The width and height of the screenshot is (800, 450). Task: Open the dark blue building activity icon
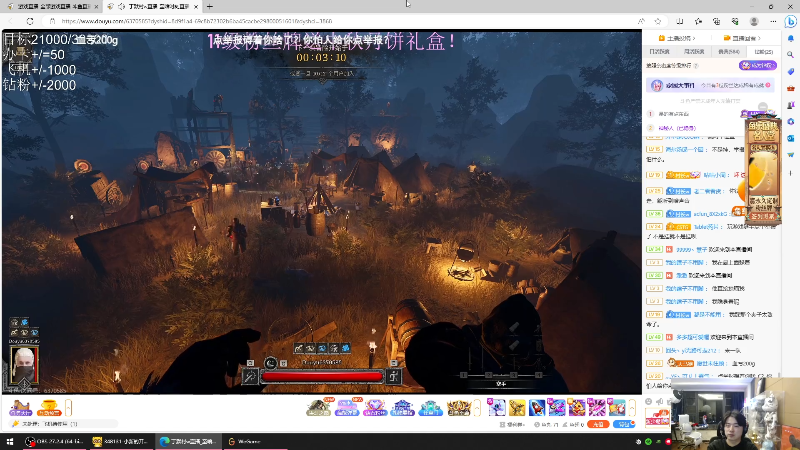tap(403, 407)
